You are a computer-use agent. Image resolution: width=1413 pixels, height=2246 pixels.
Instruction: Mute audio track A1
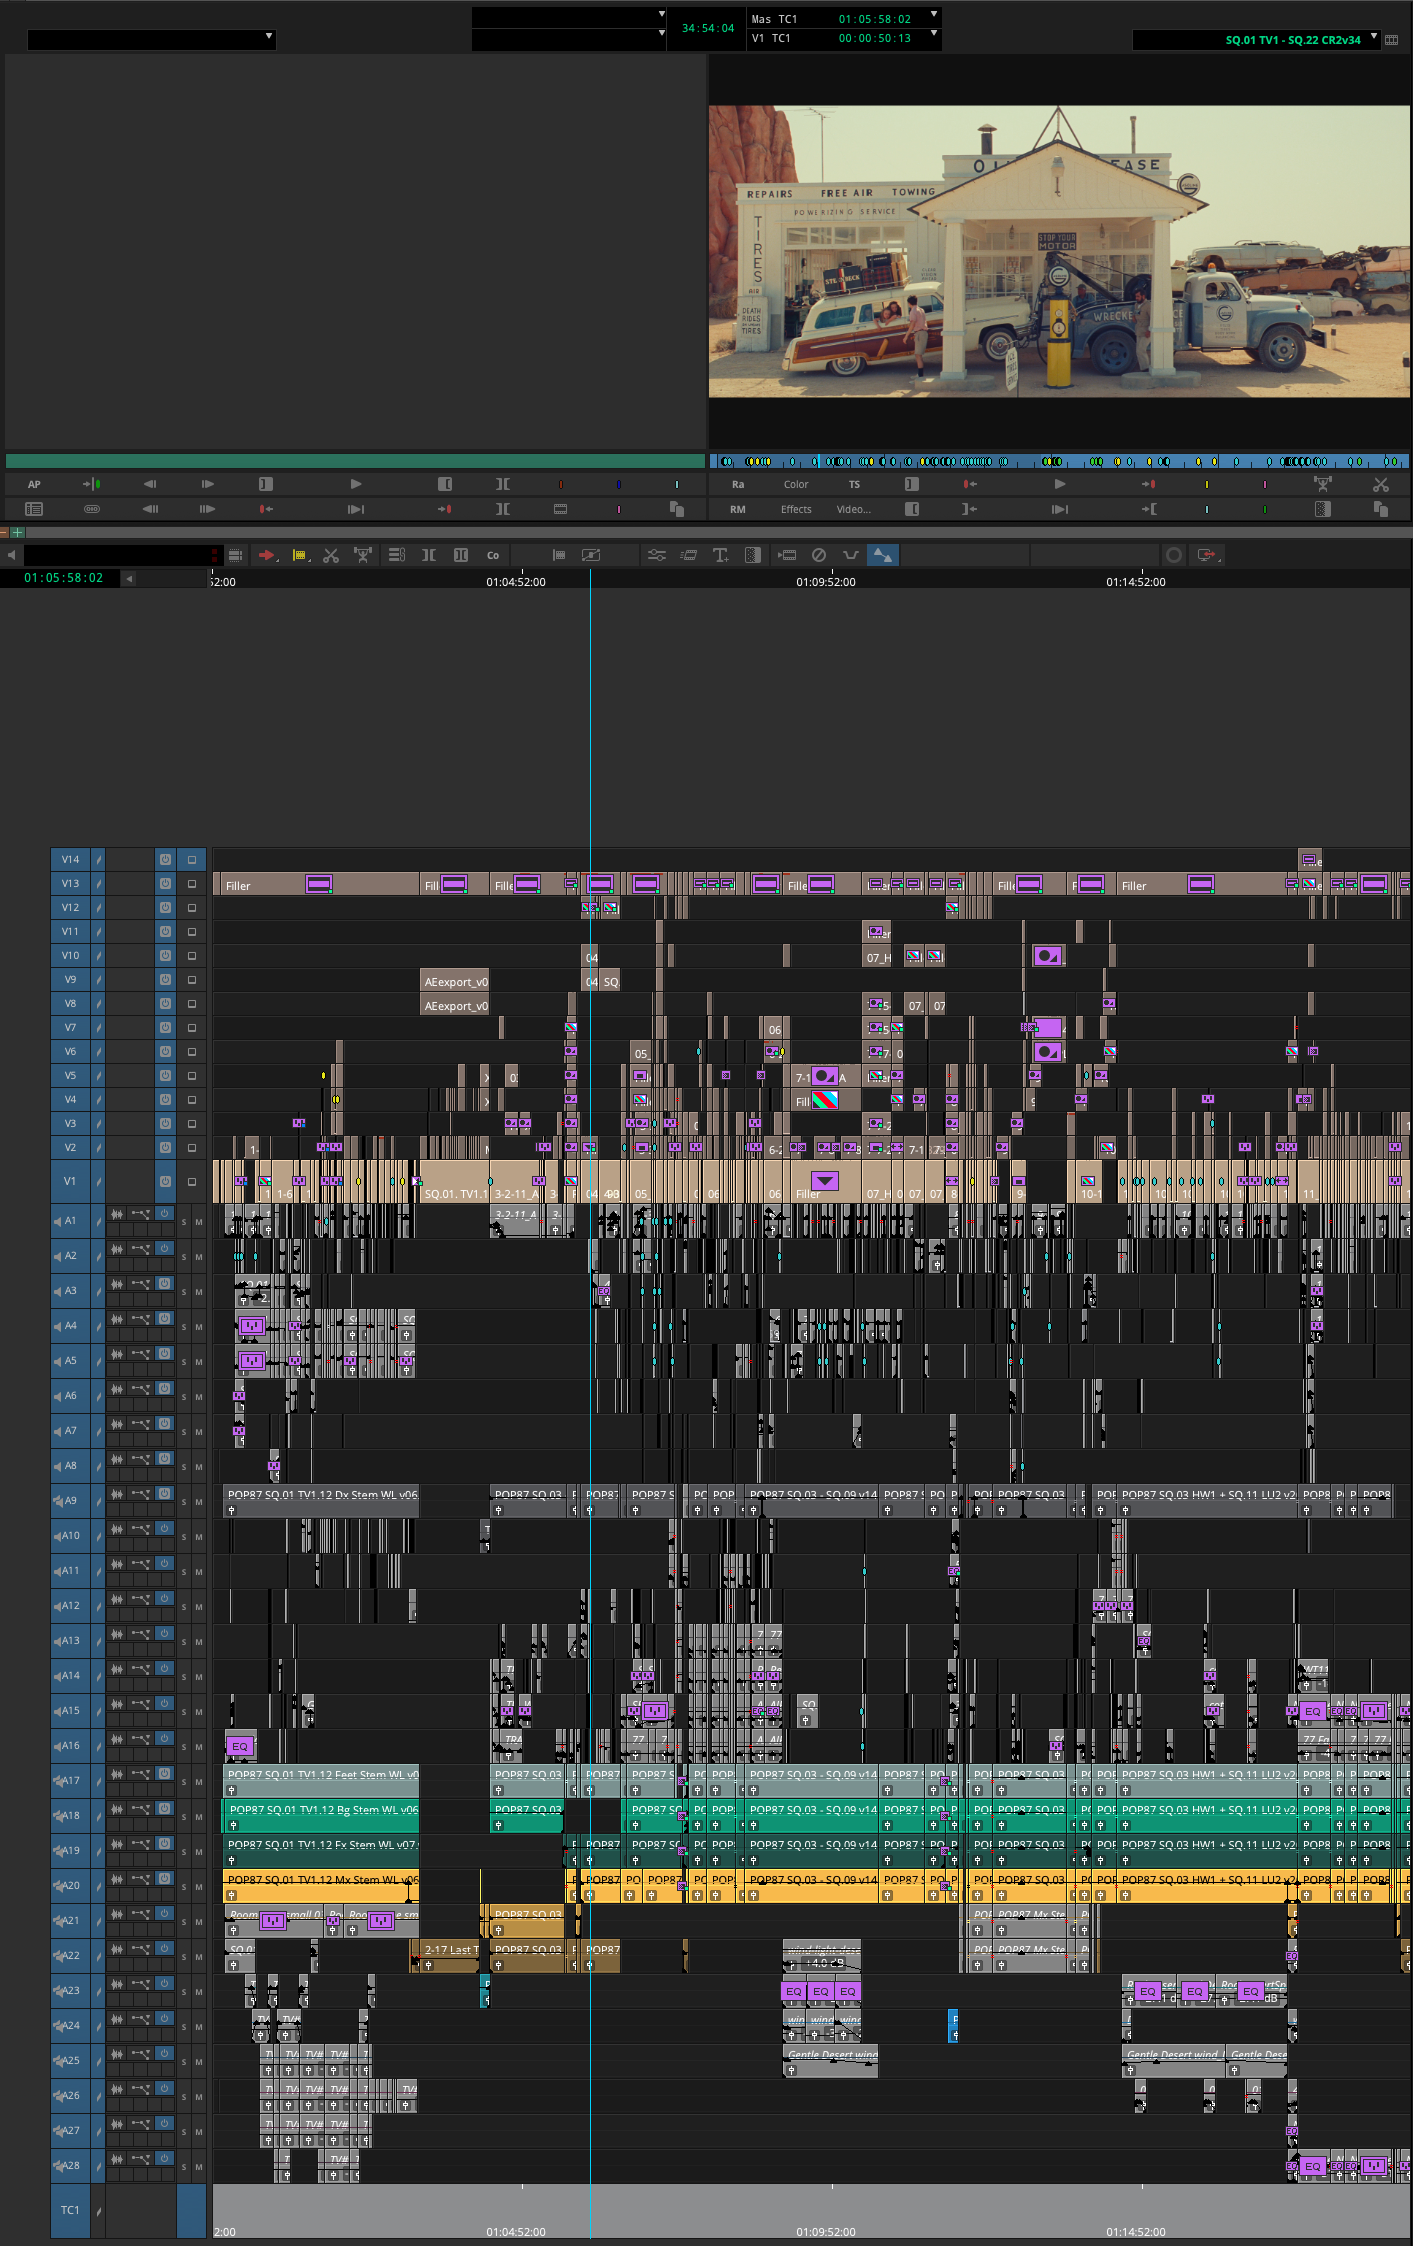tap(199, 1222)
